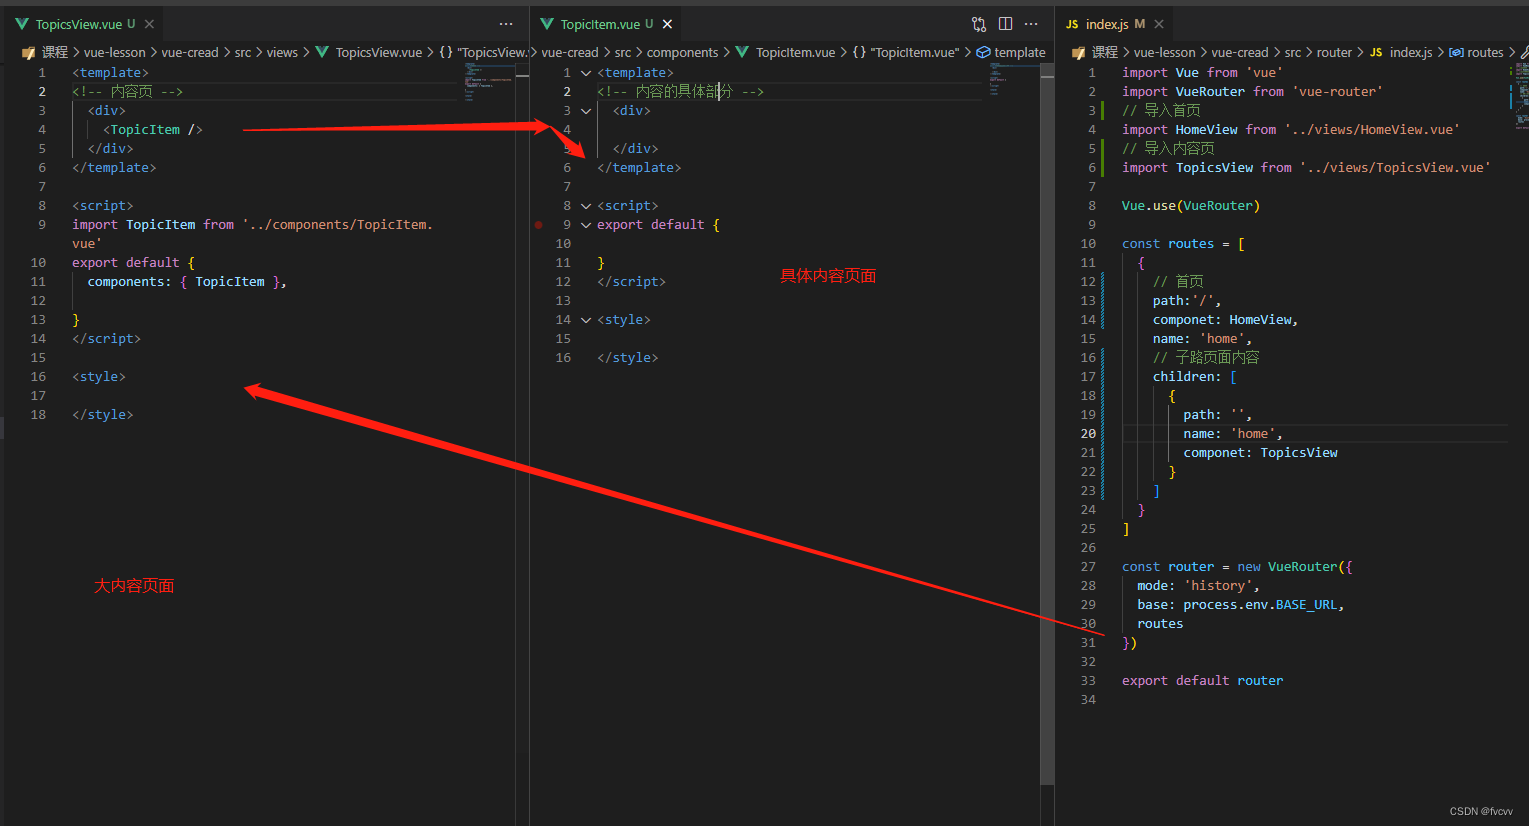Click 'vue-cread' breadcrumb in TopicItem.vue editor
The width and height of the screenshot is (1529, 826).
570,52
